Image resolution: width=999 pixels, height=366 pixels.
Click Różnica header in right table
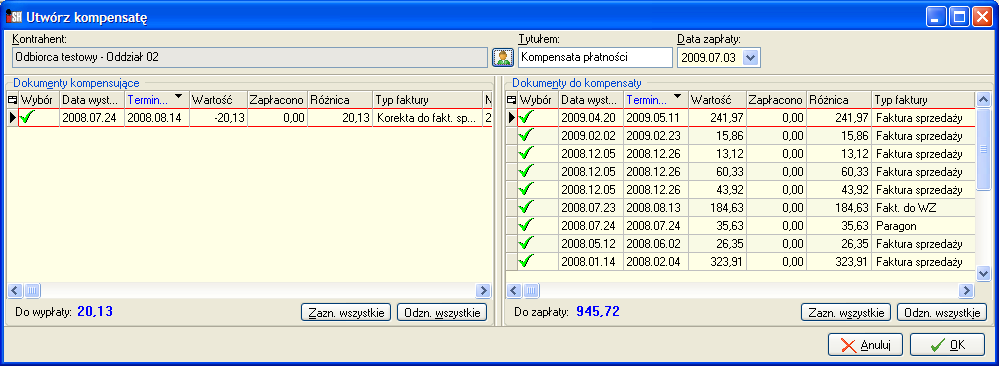pyautogui.click(x=839, y=99)
